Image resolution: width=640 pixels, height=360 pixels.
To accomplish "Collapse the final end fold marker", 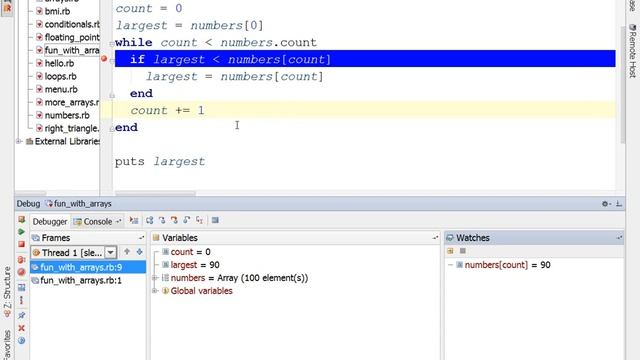I will [x=111, y=129].
